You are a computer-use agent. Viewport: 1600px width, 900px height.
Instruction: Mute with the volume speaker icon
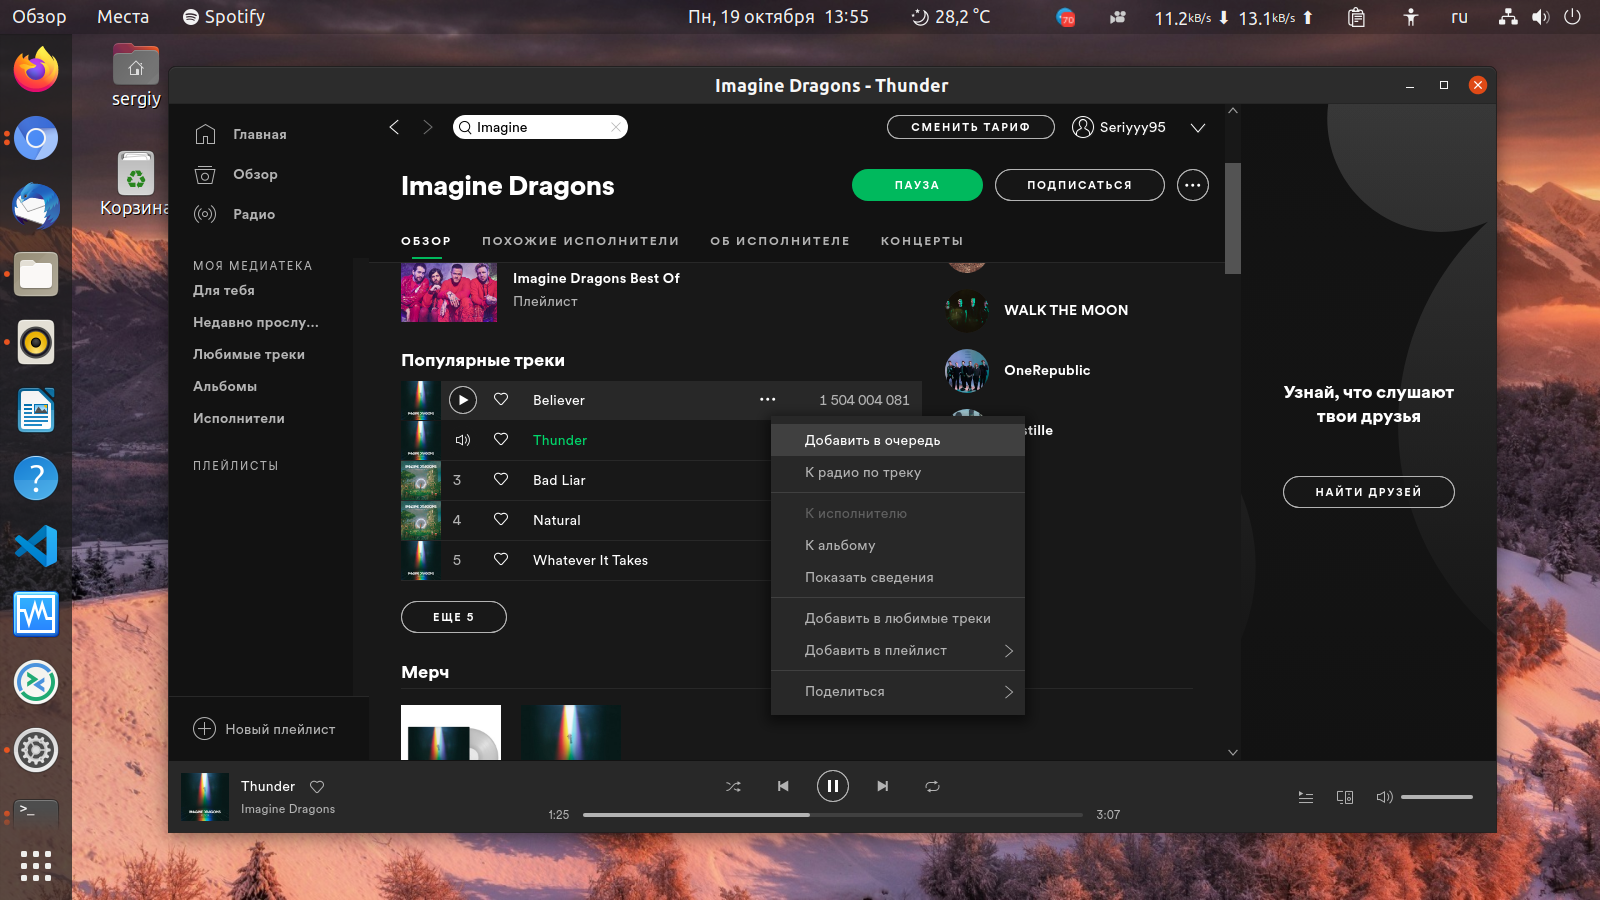(1384, 797)
